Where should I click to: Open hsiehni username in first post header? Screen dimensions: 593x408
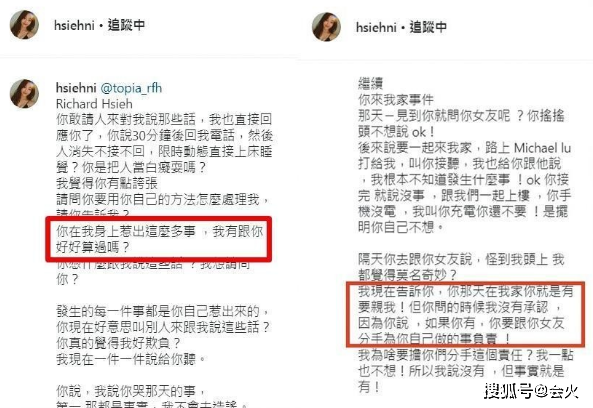[x=74, y=25]
